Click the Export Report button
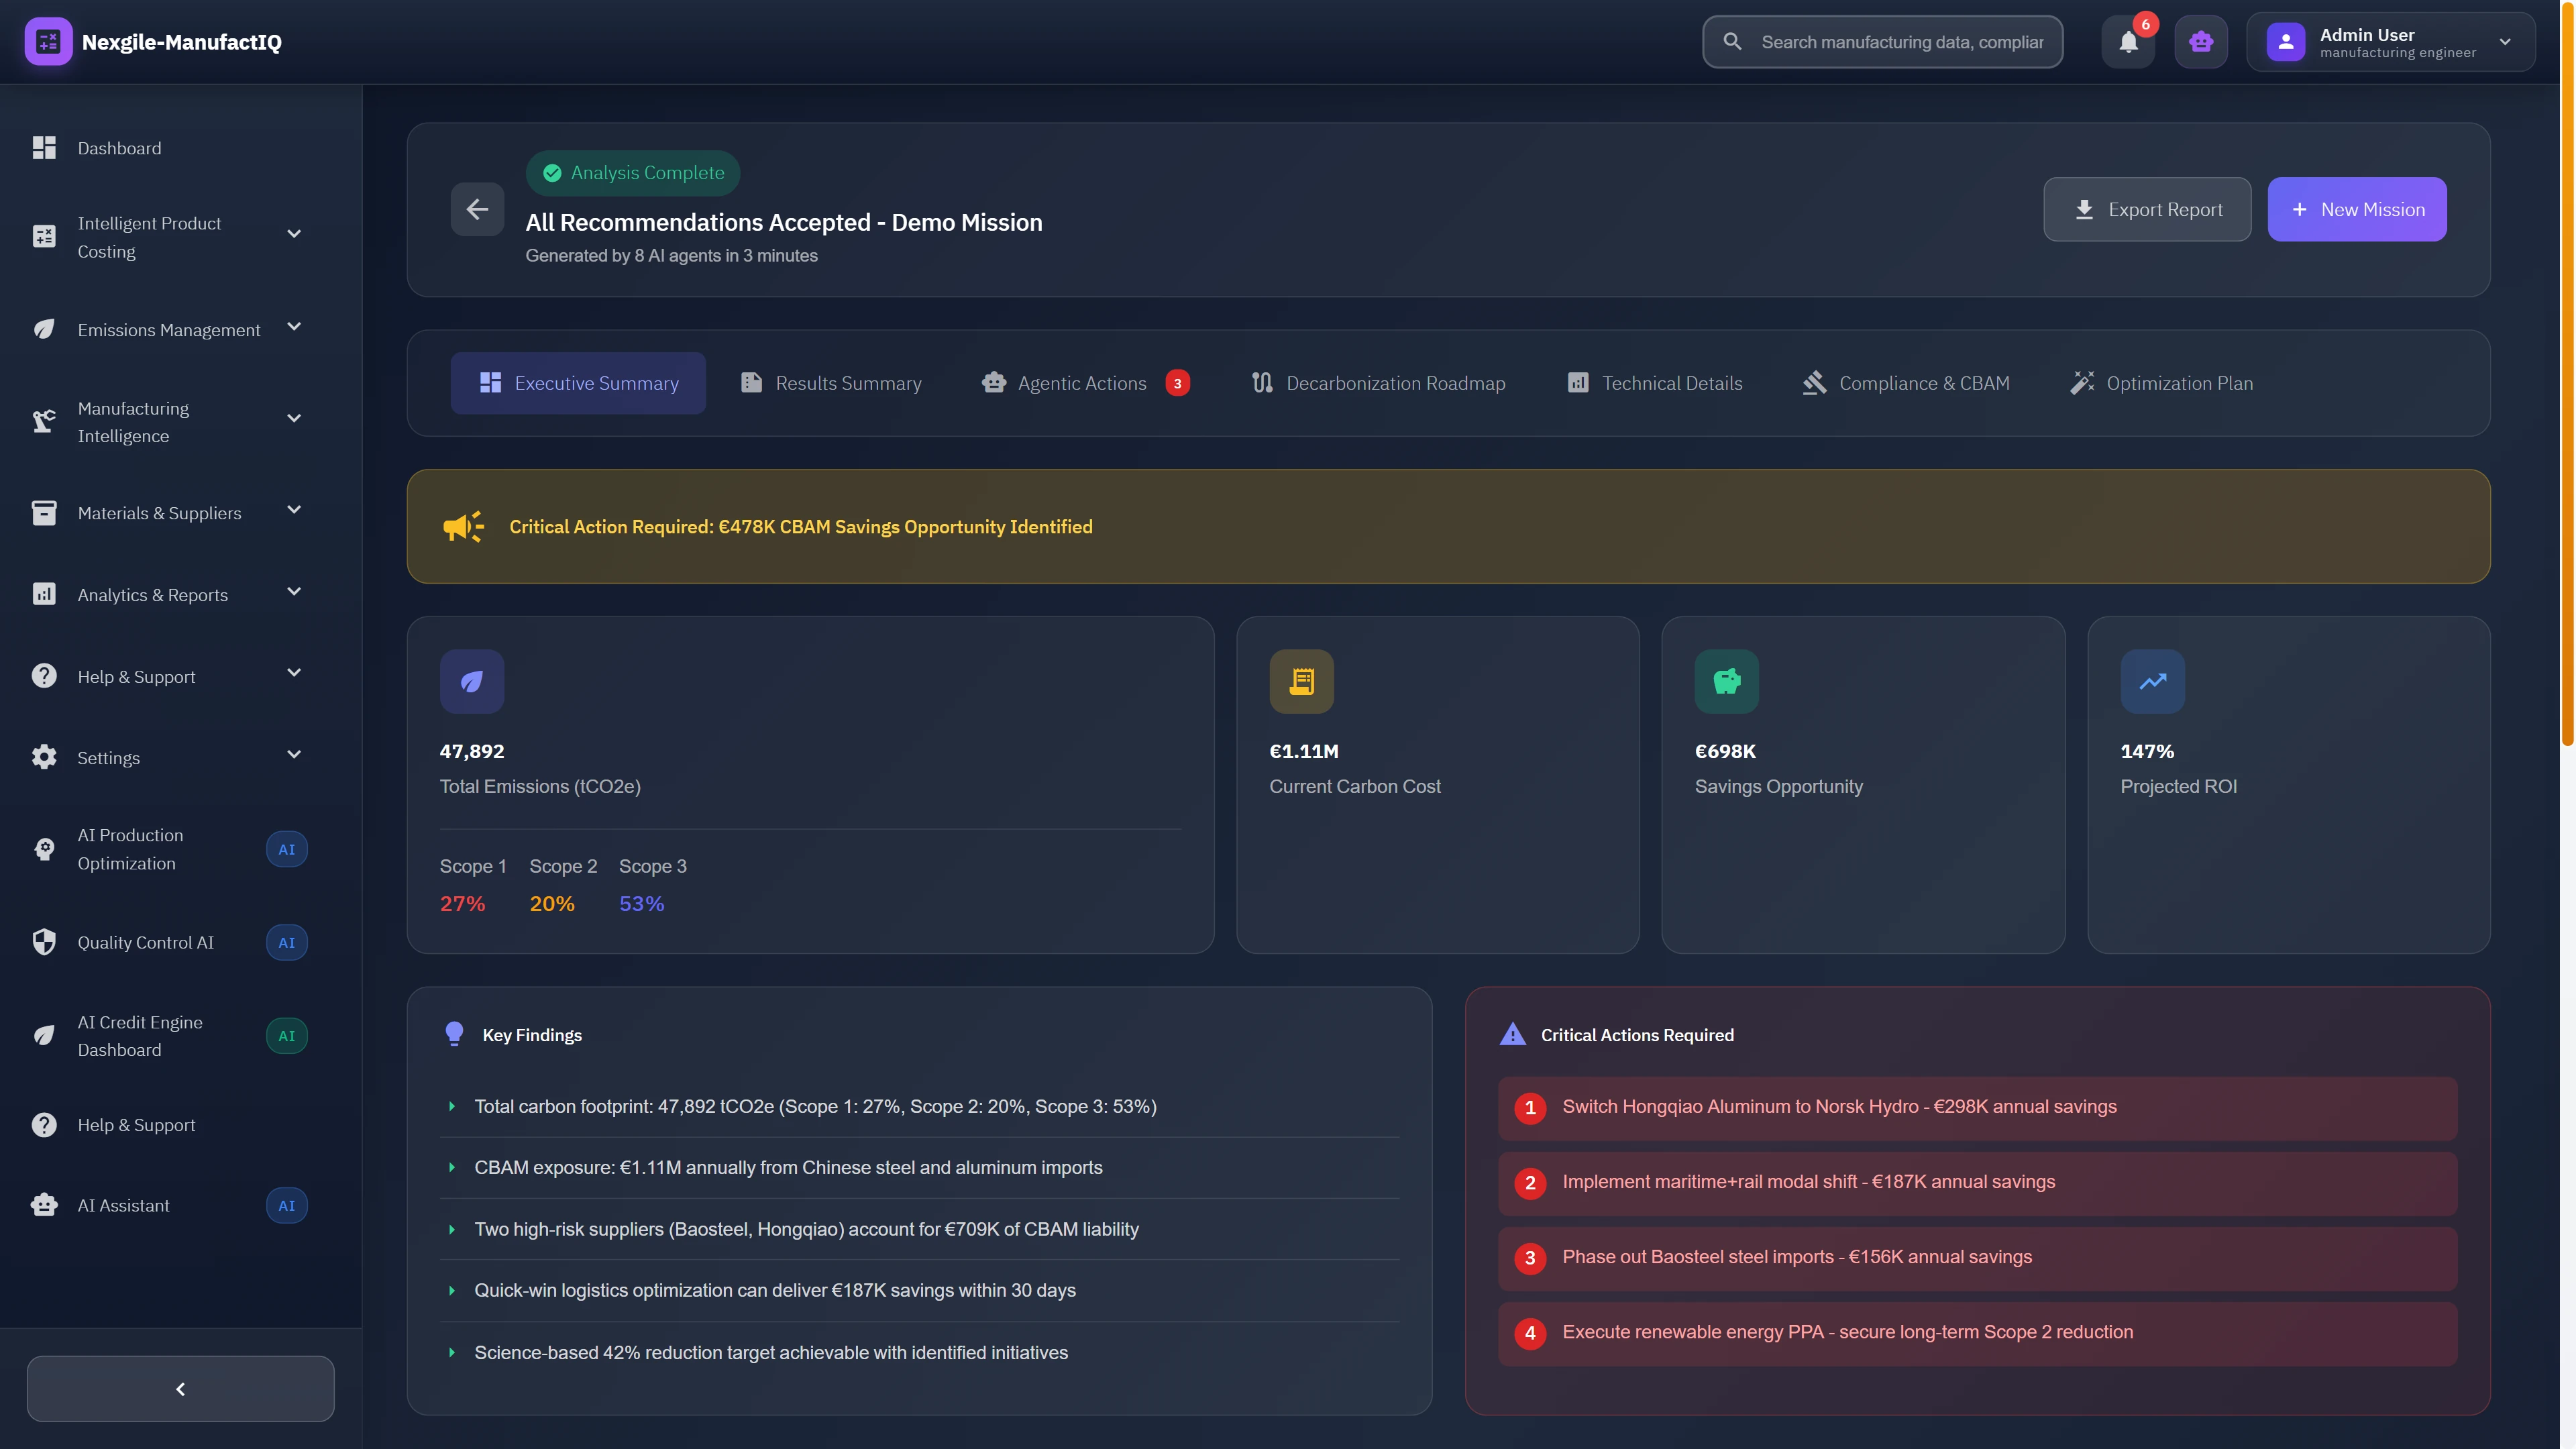 pyautogui.click(x=2147, y=209)
